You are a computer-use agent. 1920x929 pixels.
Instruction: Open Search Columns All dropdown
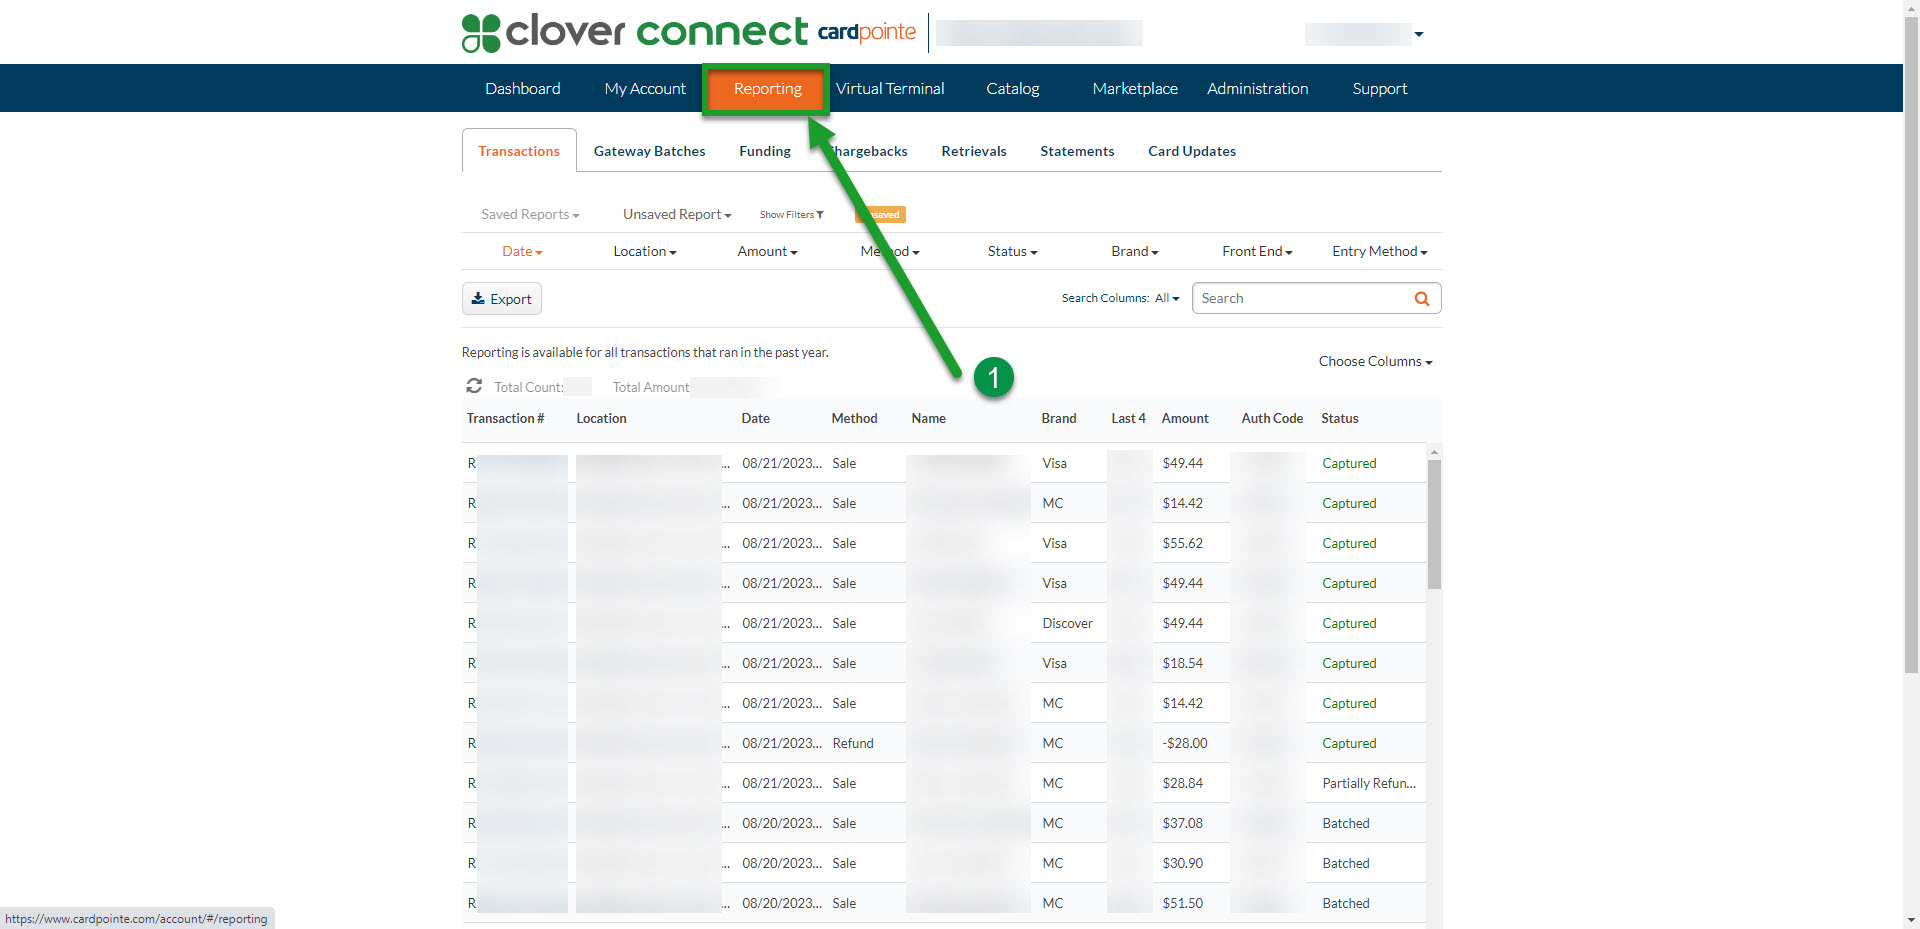coord(1166,299)
